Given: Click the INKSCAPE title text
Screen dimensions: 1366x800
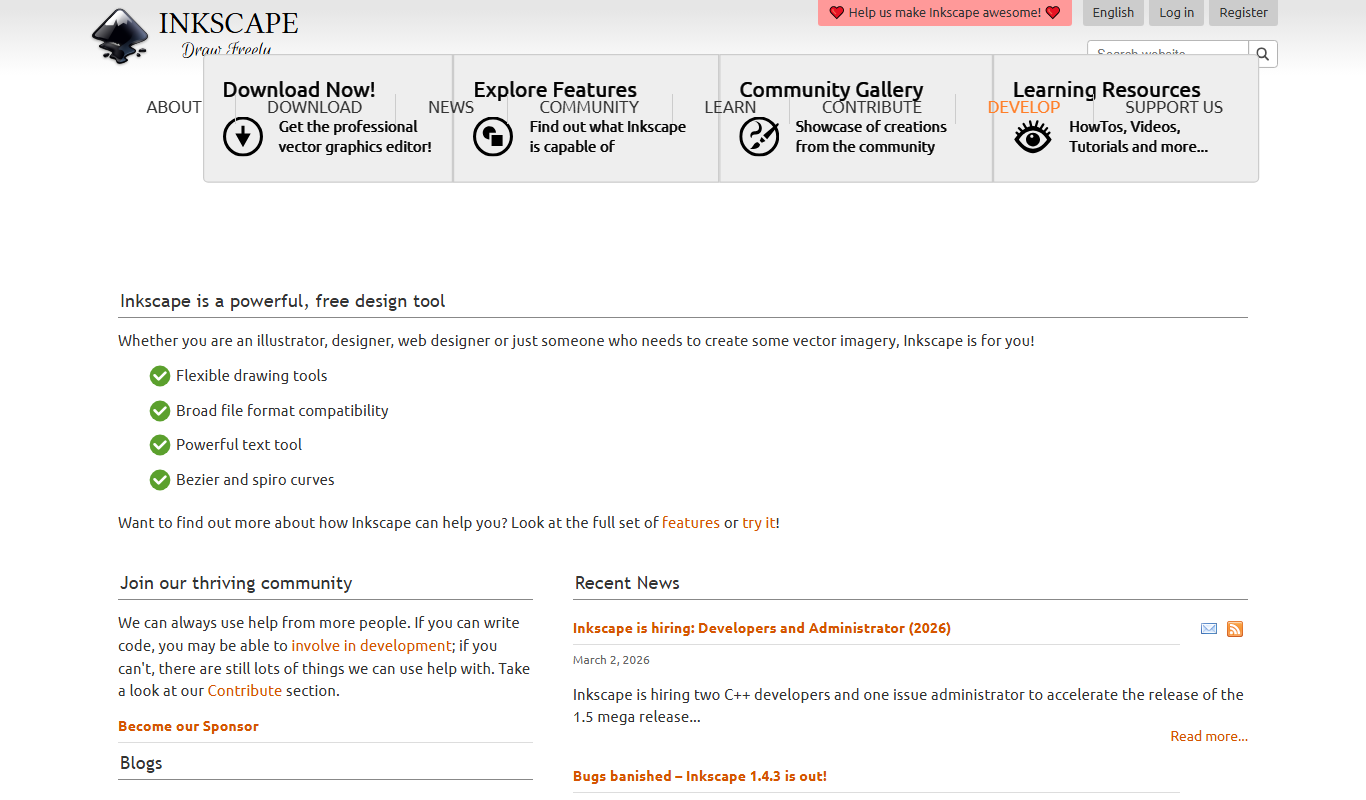Looking at the screenshot, I should (228, 23).
